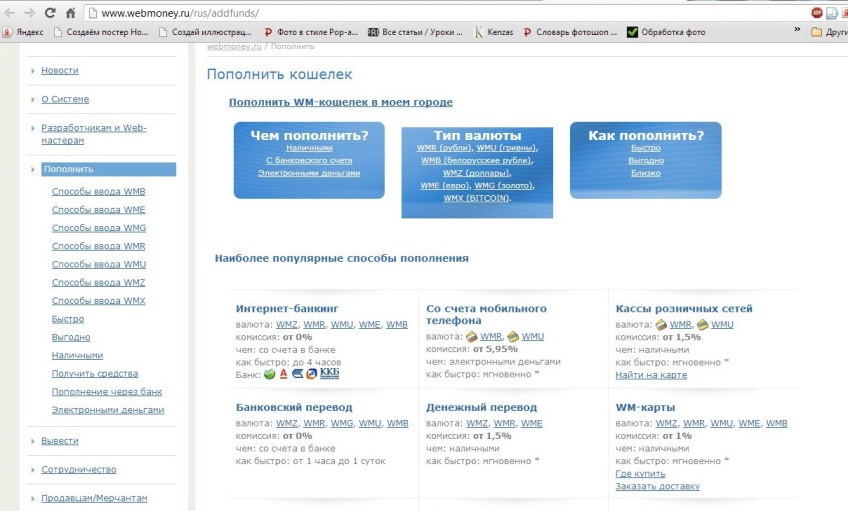
Task: Open Способы ввода WMG link
Action: coord(99,228)
